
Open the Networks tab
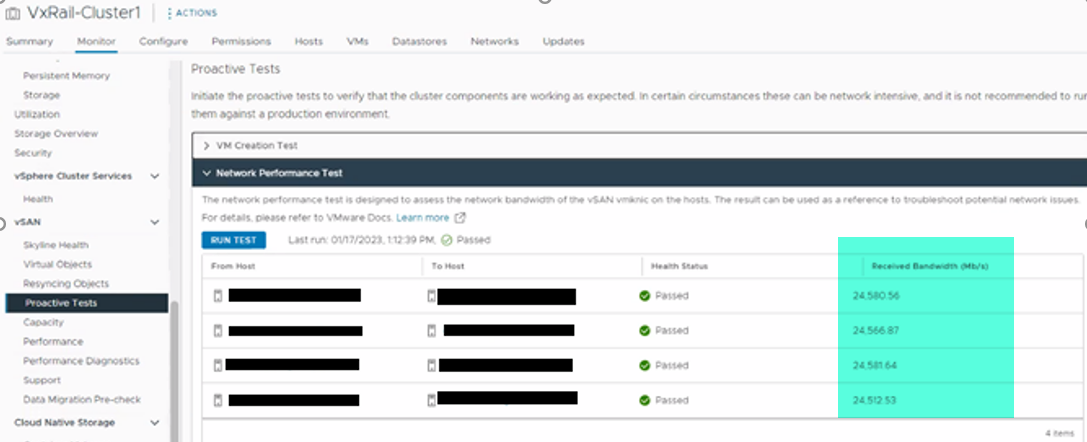495,42
